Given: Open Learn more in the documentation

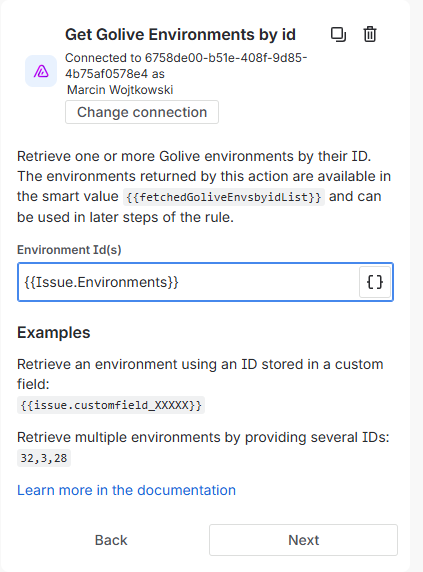Looking at the screenshot, I should (x=127, y=490).
